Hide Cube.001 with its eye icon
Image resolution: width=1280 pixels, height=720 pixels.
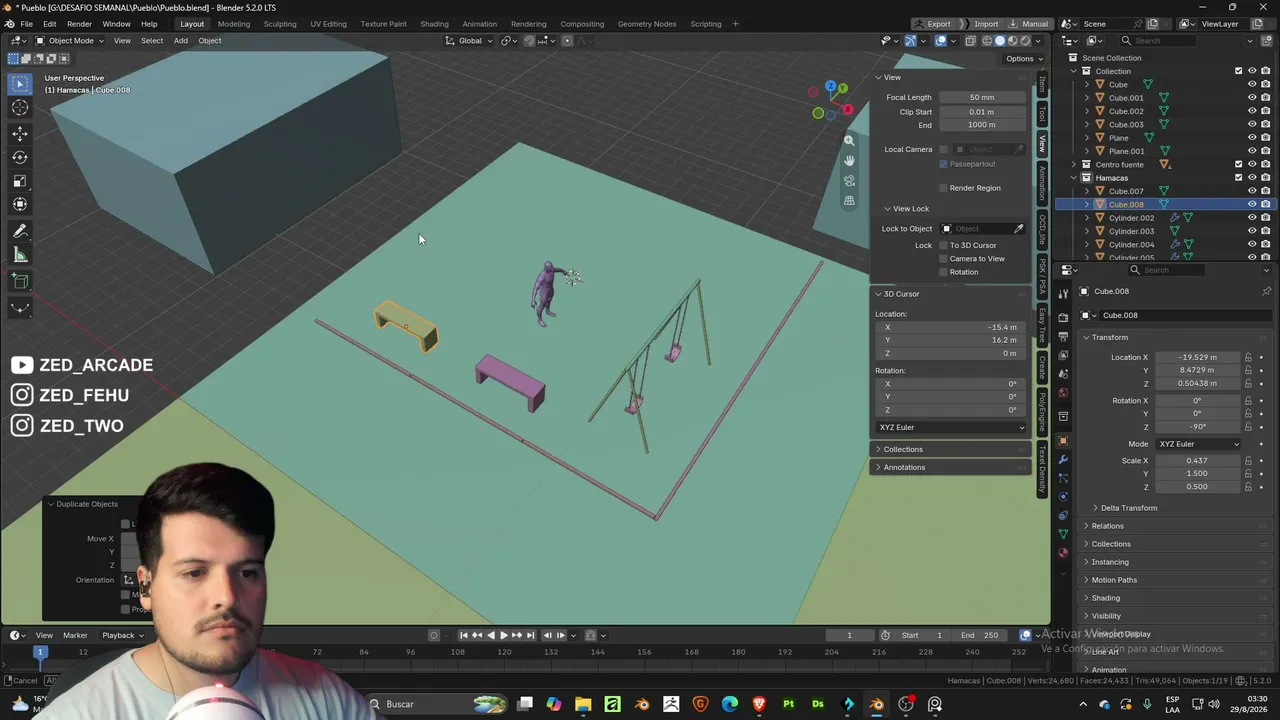(1251, 98)
